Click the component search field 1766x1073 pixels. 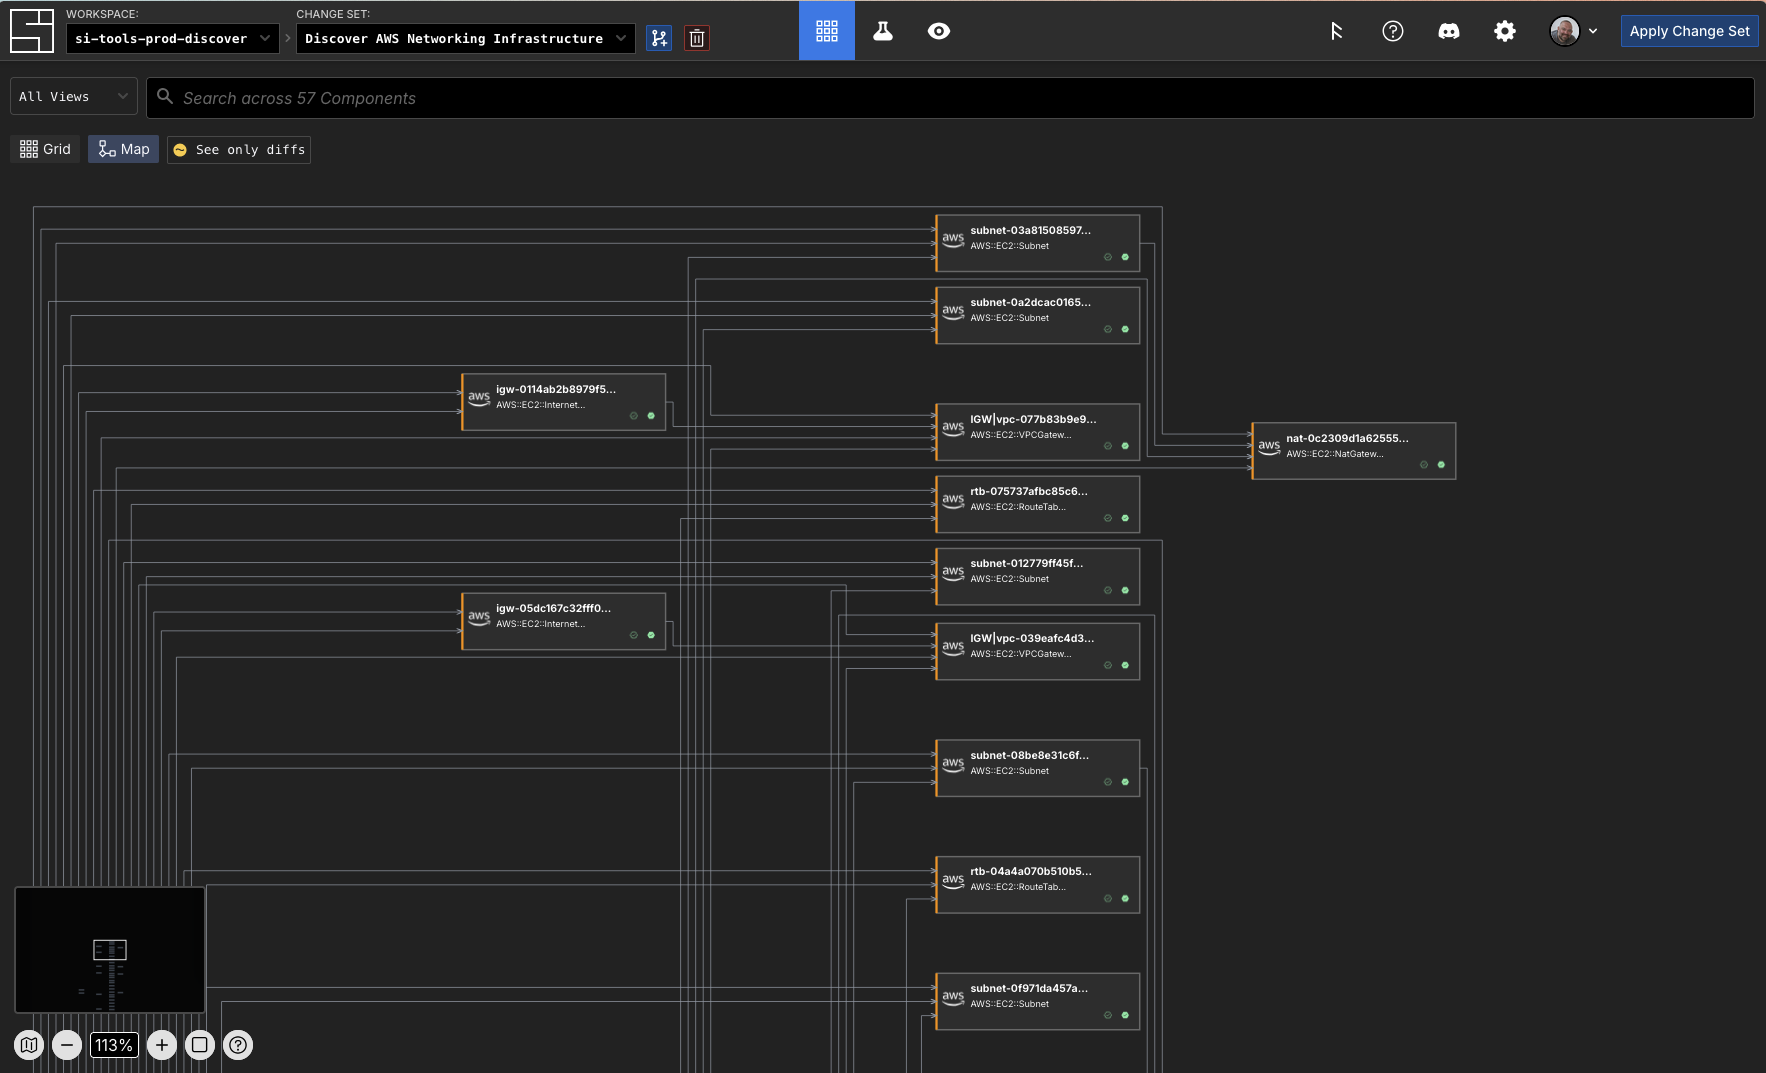[x=950, y=98]
